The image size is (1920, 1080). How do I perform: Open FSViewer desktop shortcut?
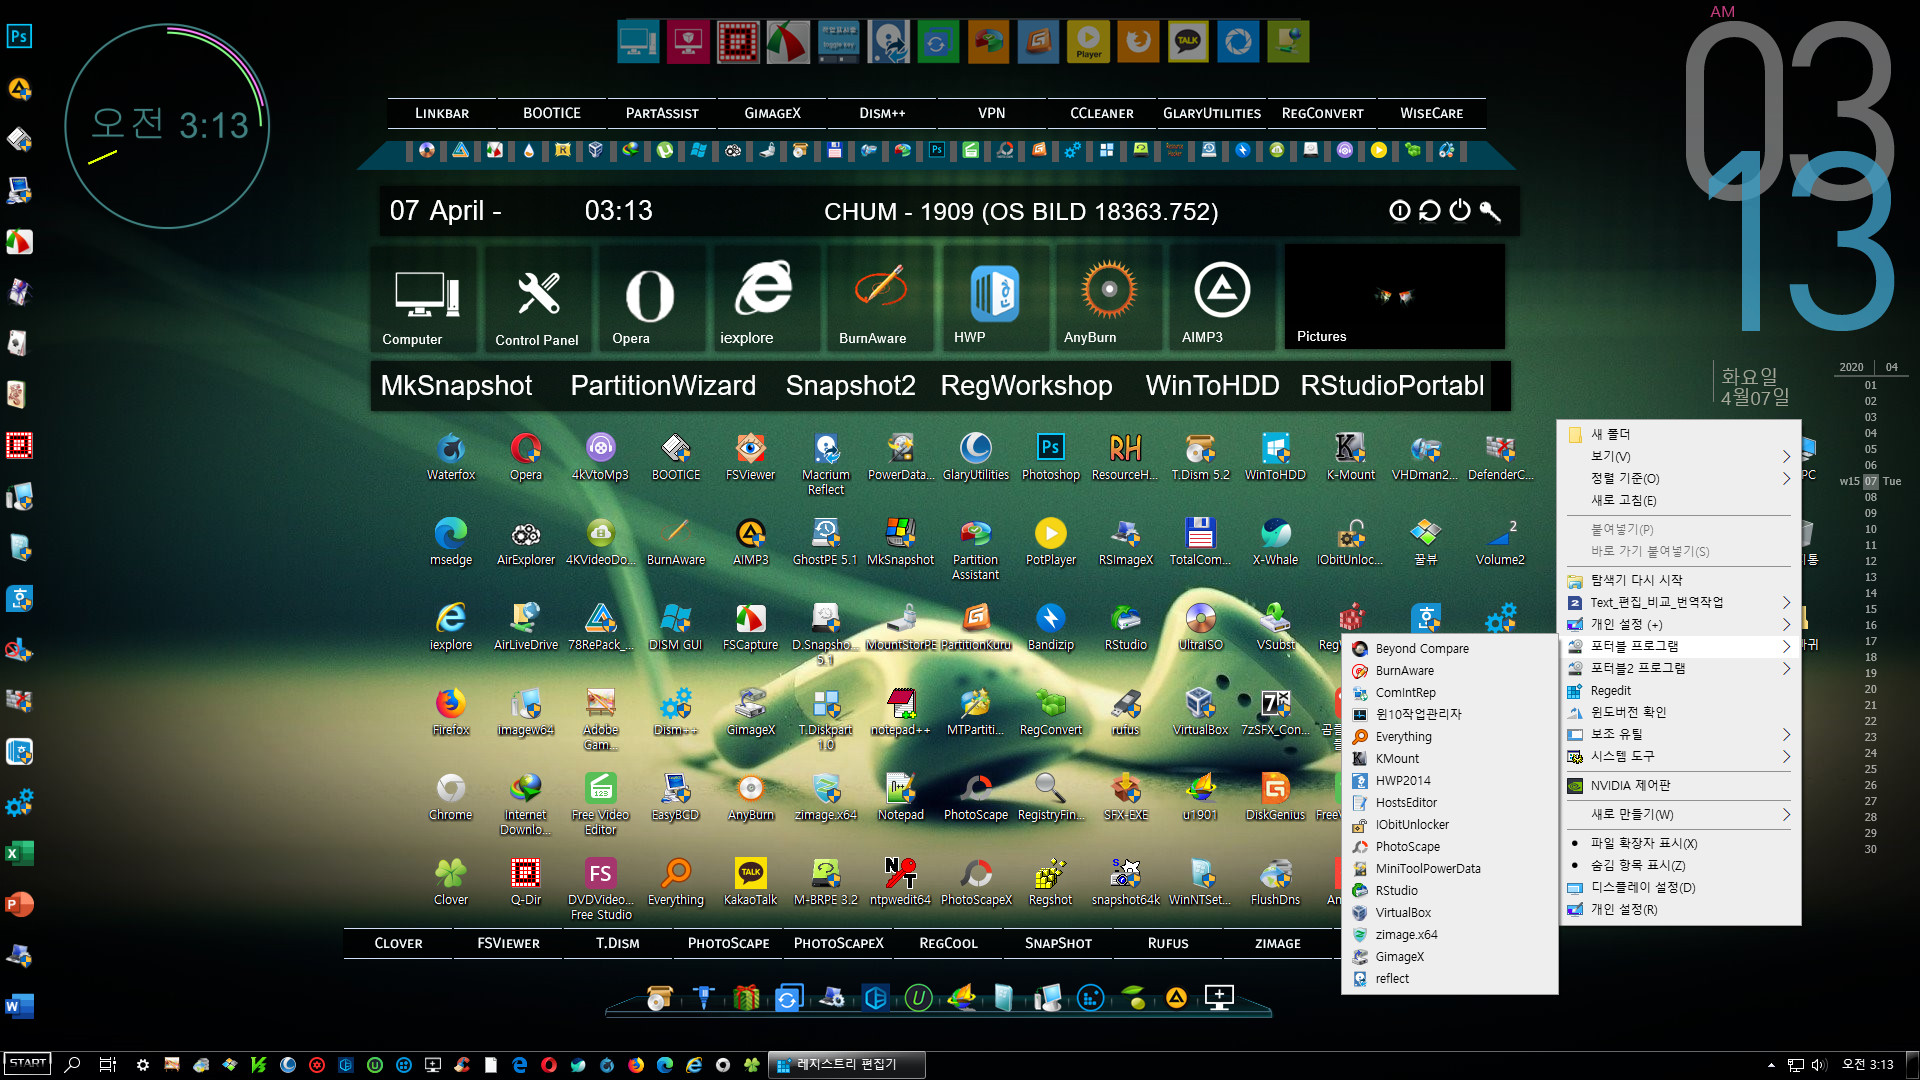click(x=750, y=457)
